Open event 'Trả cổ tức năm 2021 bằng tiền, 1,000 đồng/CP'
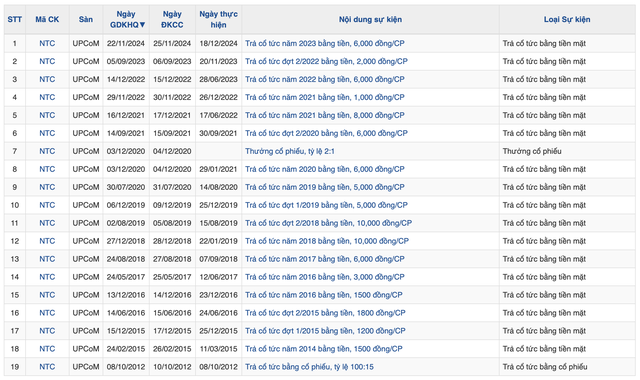 (x=325, y=97)
